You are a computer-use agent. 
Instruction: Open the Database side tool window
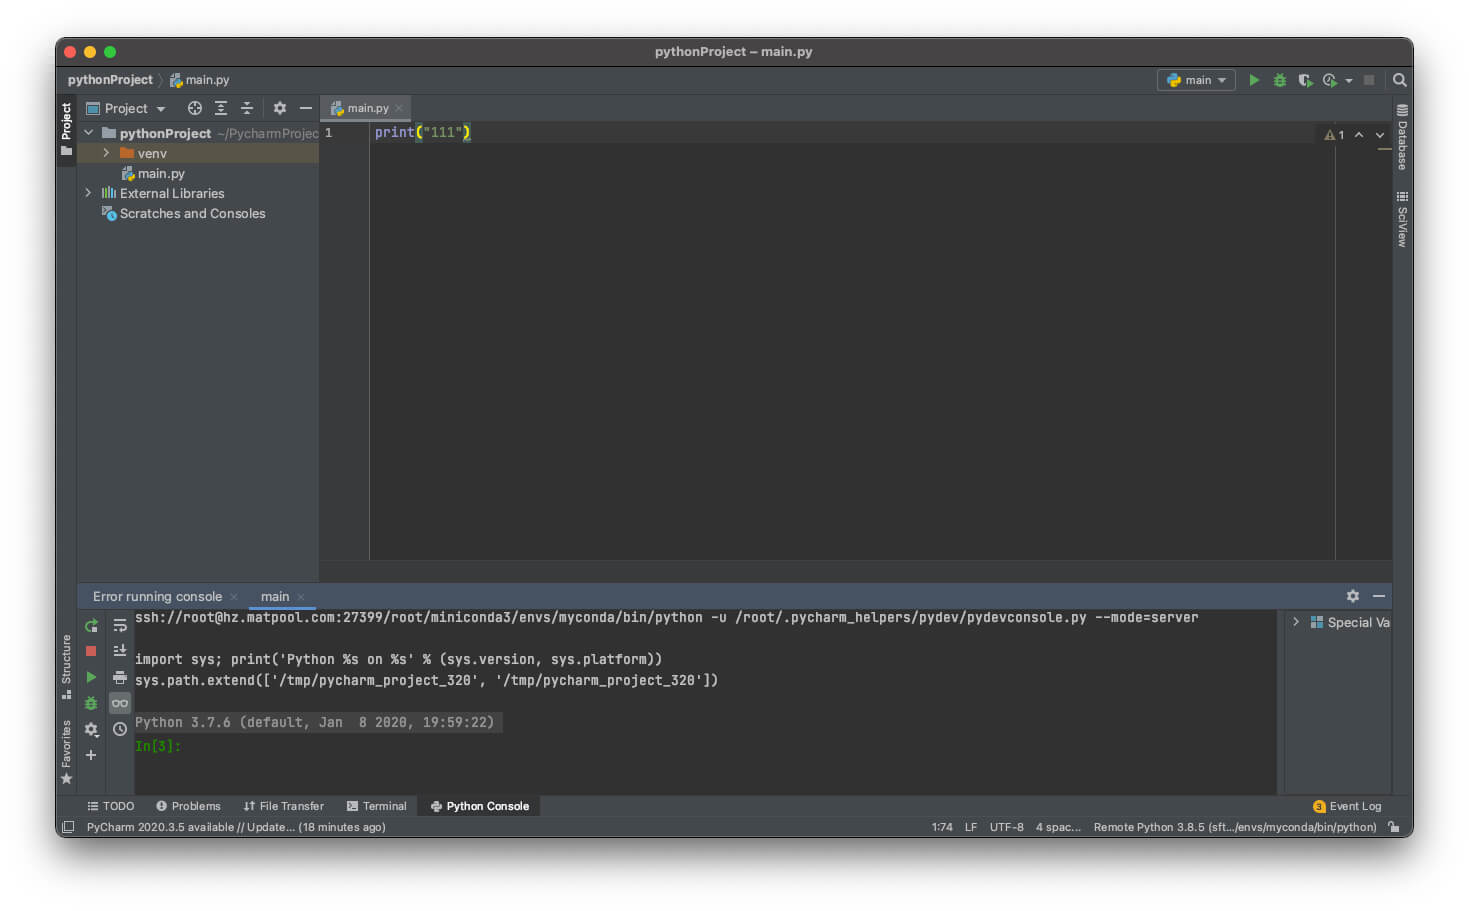(x=1402, y=137)
